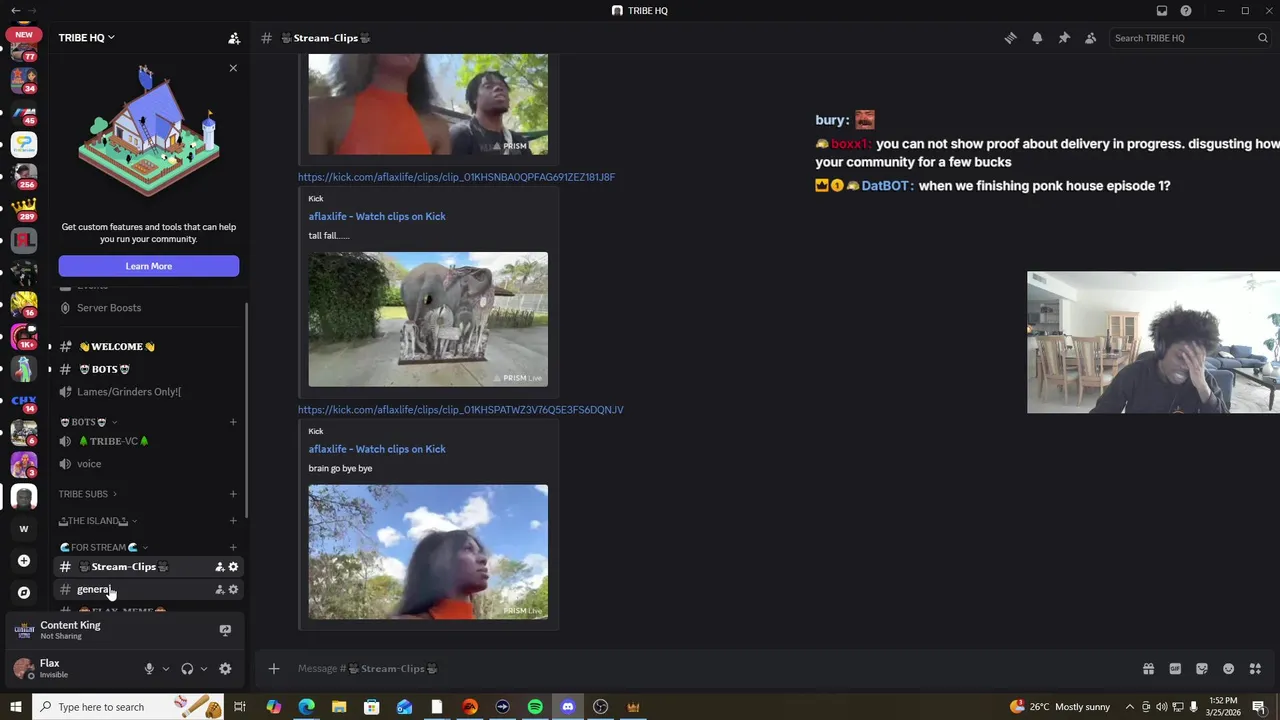
Task: Collapse the FOR STREAM category
Action: 104,548
